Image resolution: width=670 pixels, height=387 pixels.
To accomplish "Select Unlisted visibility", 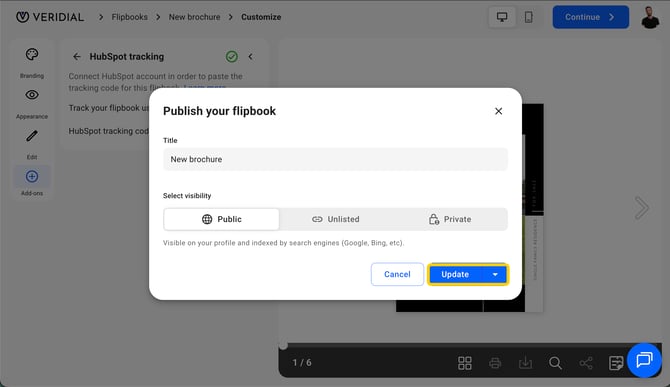I will click(x=336, y=219).
